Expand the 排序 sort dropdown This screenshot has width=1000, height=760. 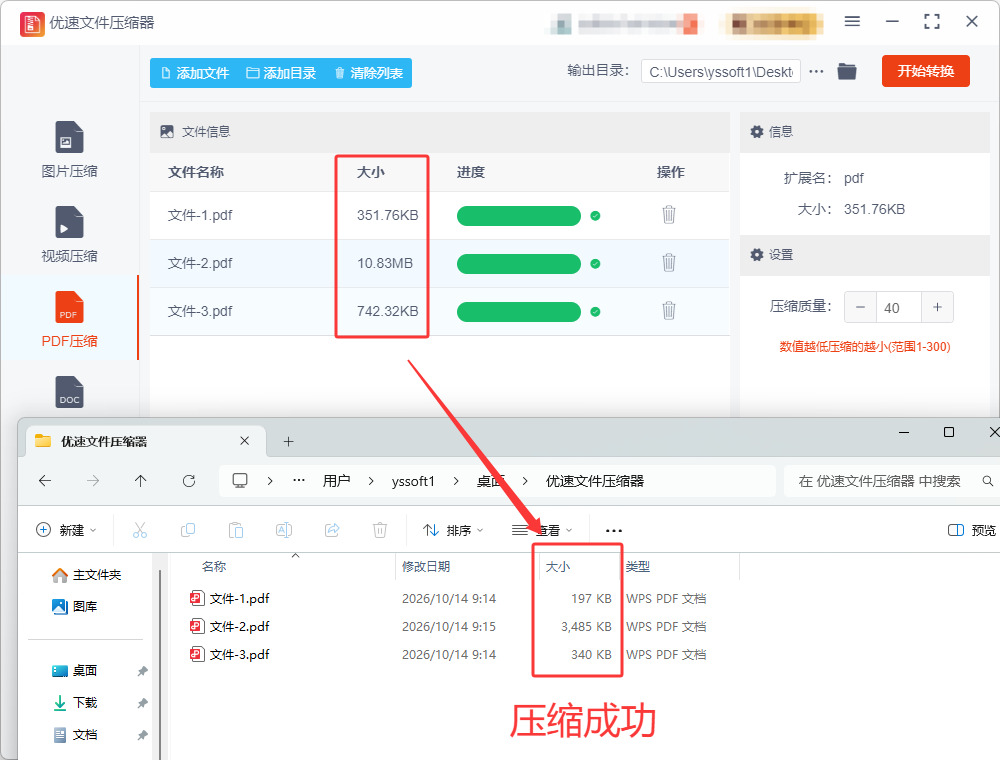coord(453,530)
